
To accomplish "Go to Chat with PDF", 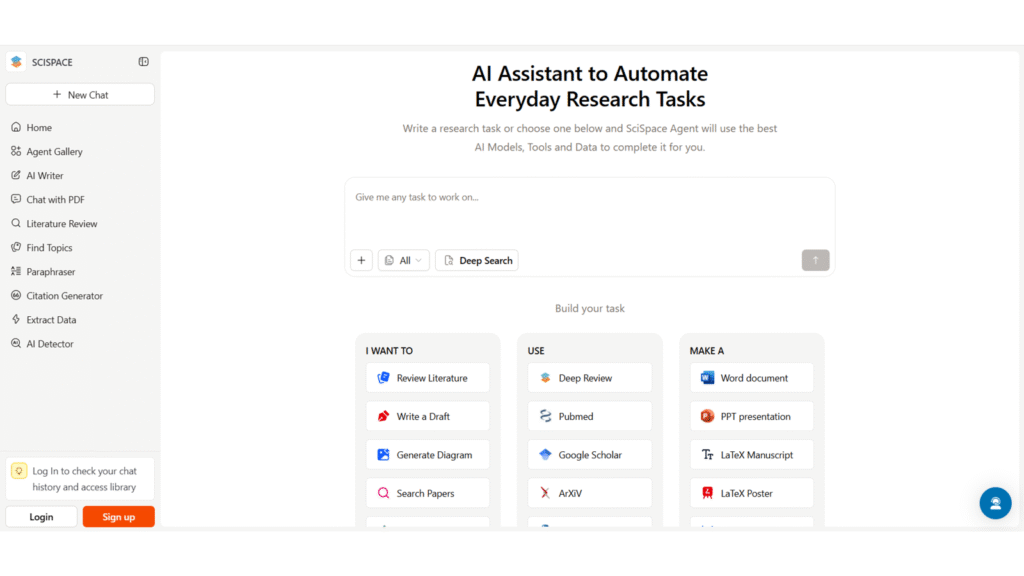I will 55,200.
